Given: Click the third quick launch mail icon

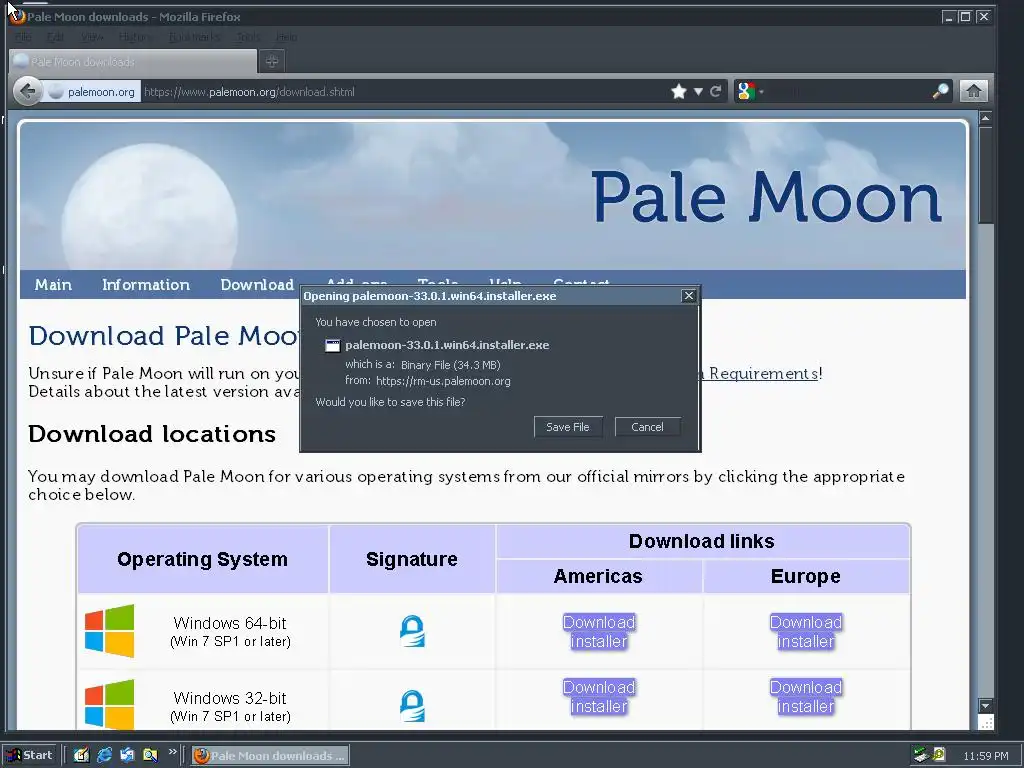Looking at the screenshot, I should (x=127, y=755).
